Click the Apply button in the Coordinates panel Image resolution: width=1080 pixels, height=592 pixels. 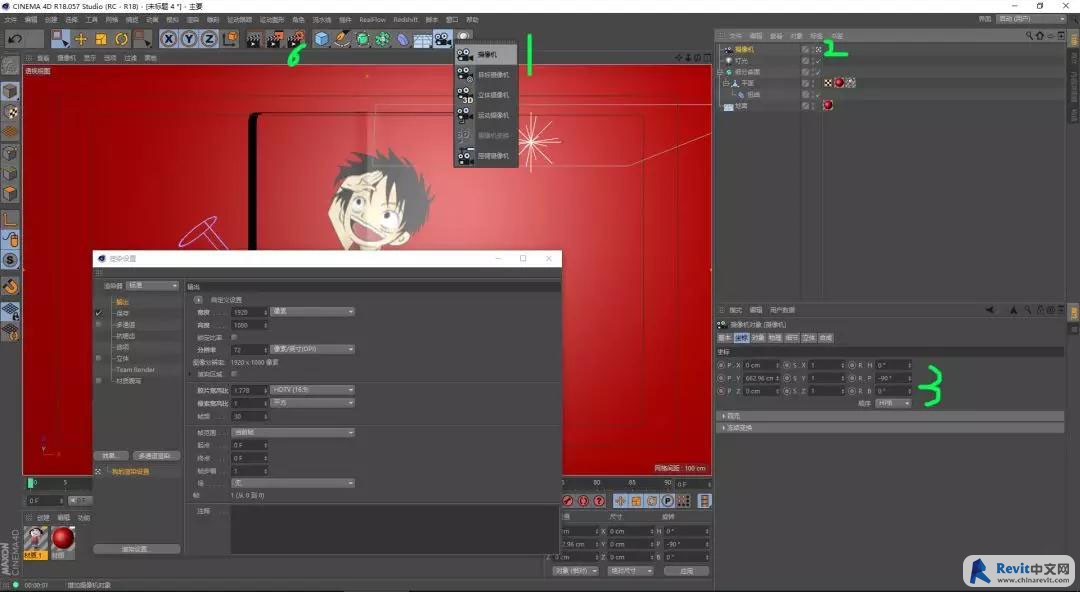click(686, 571)
